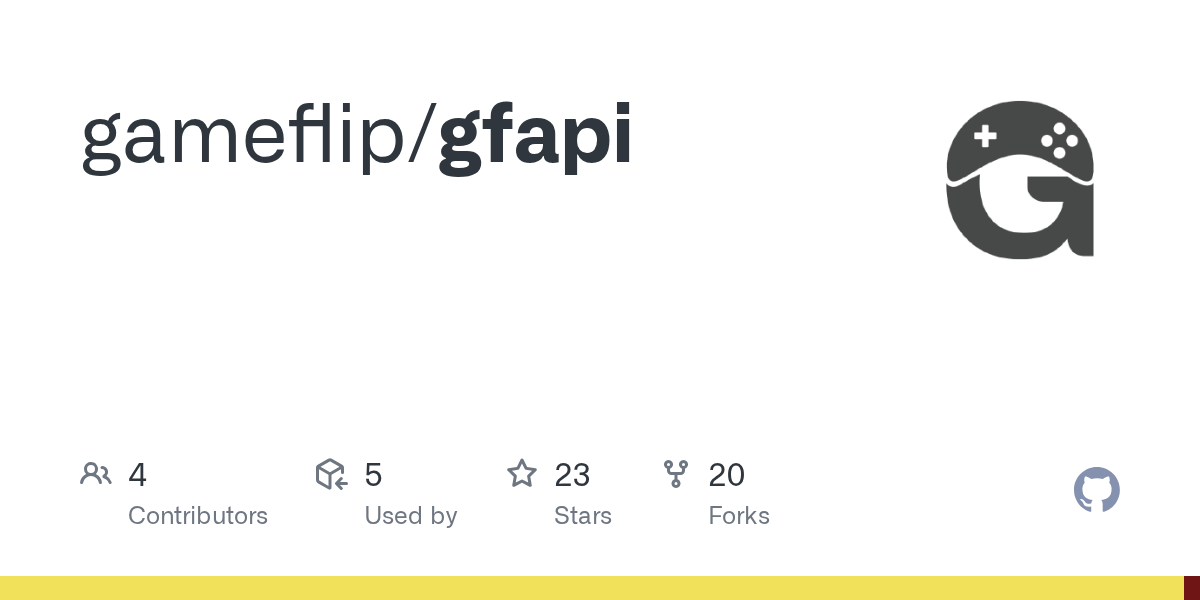Click the four-dot button cluster on controller logo
Image resolution: width=1200 pixels, height=600 pixels.
(x=1059, y=140)
